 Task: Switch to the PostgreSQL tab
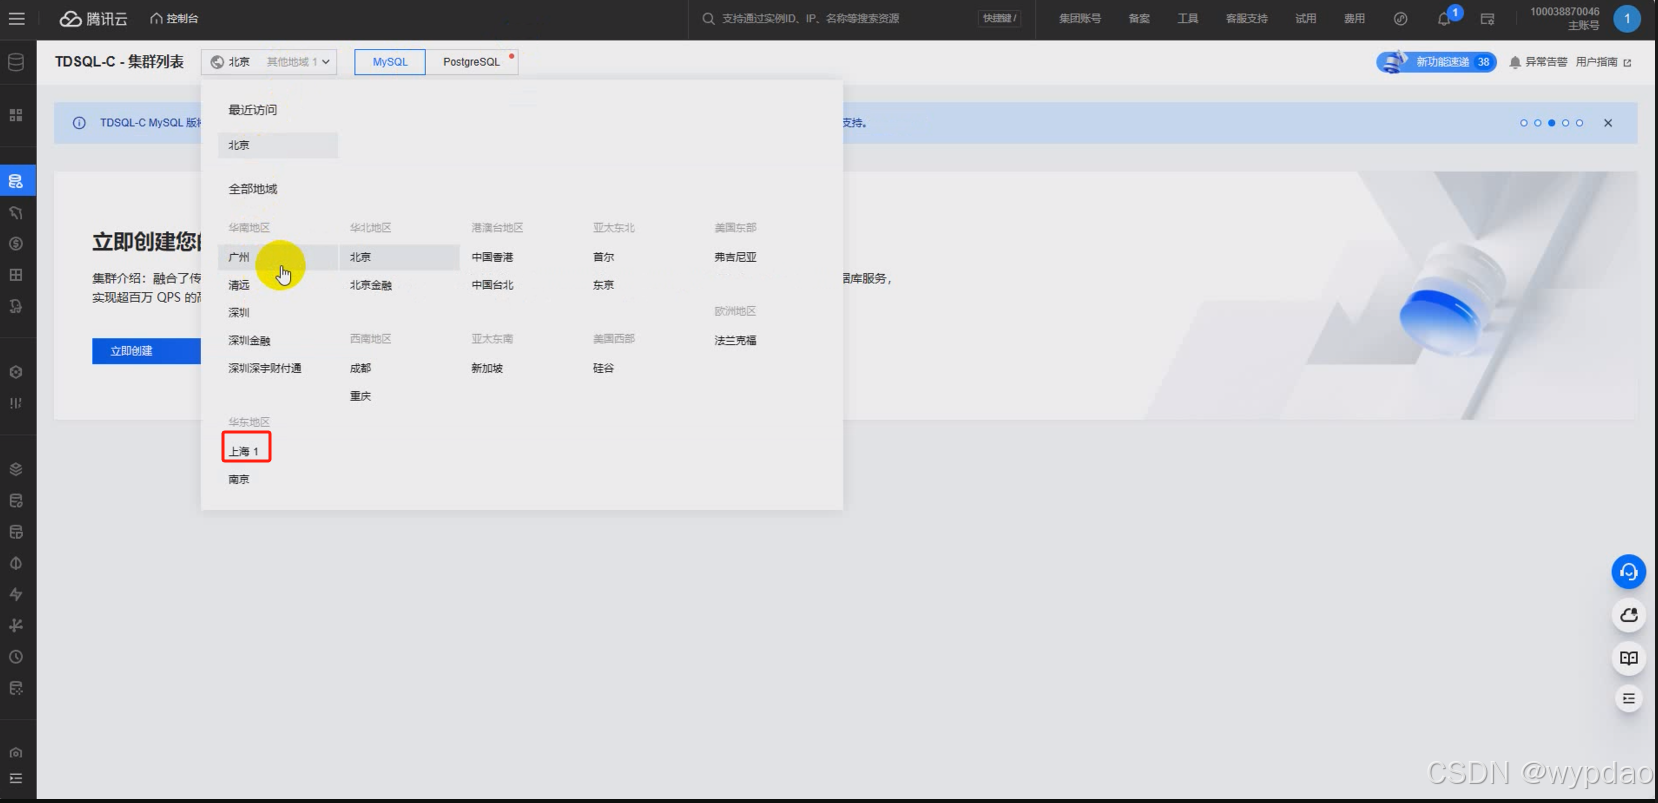click(x=471, y=62)
